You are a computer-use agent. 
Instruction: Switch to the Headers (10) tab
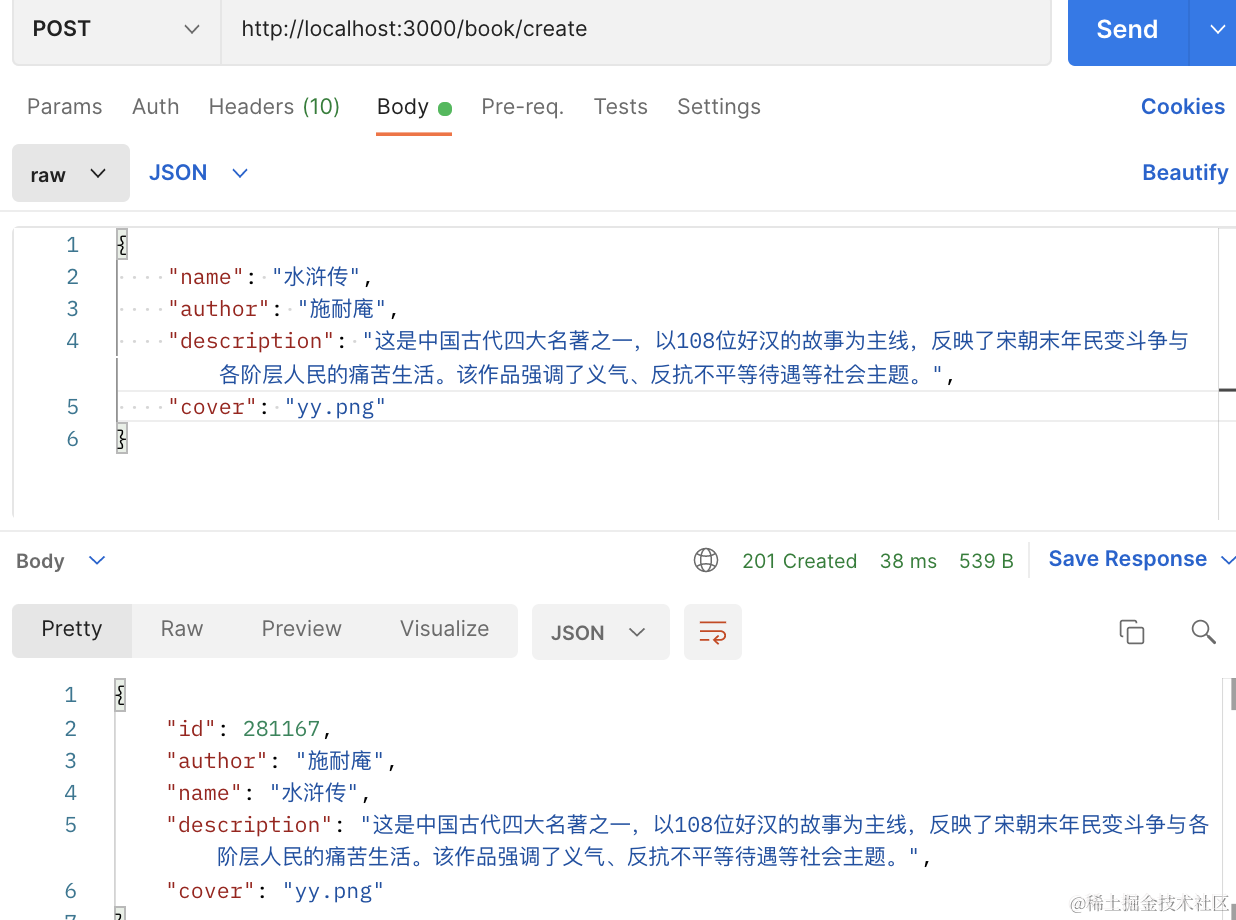click(x=274, y=107)
